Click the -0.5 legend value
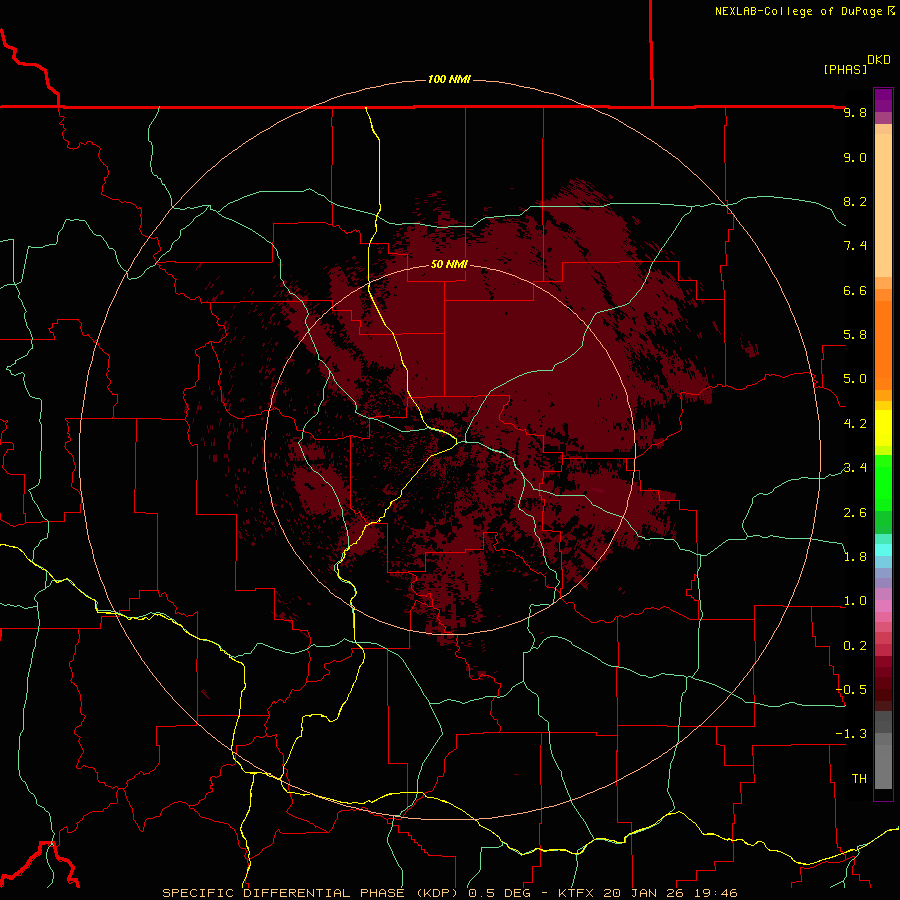Image resolution: width=900 pixels, height=900 pixels. 851,690
